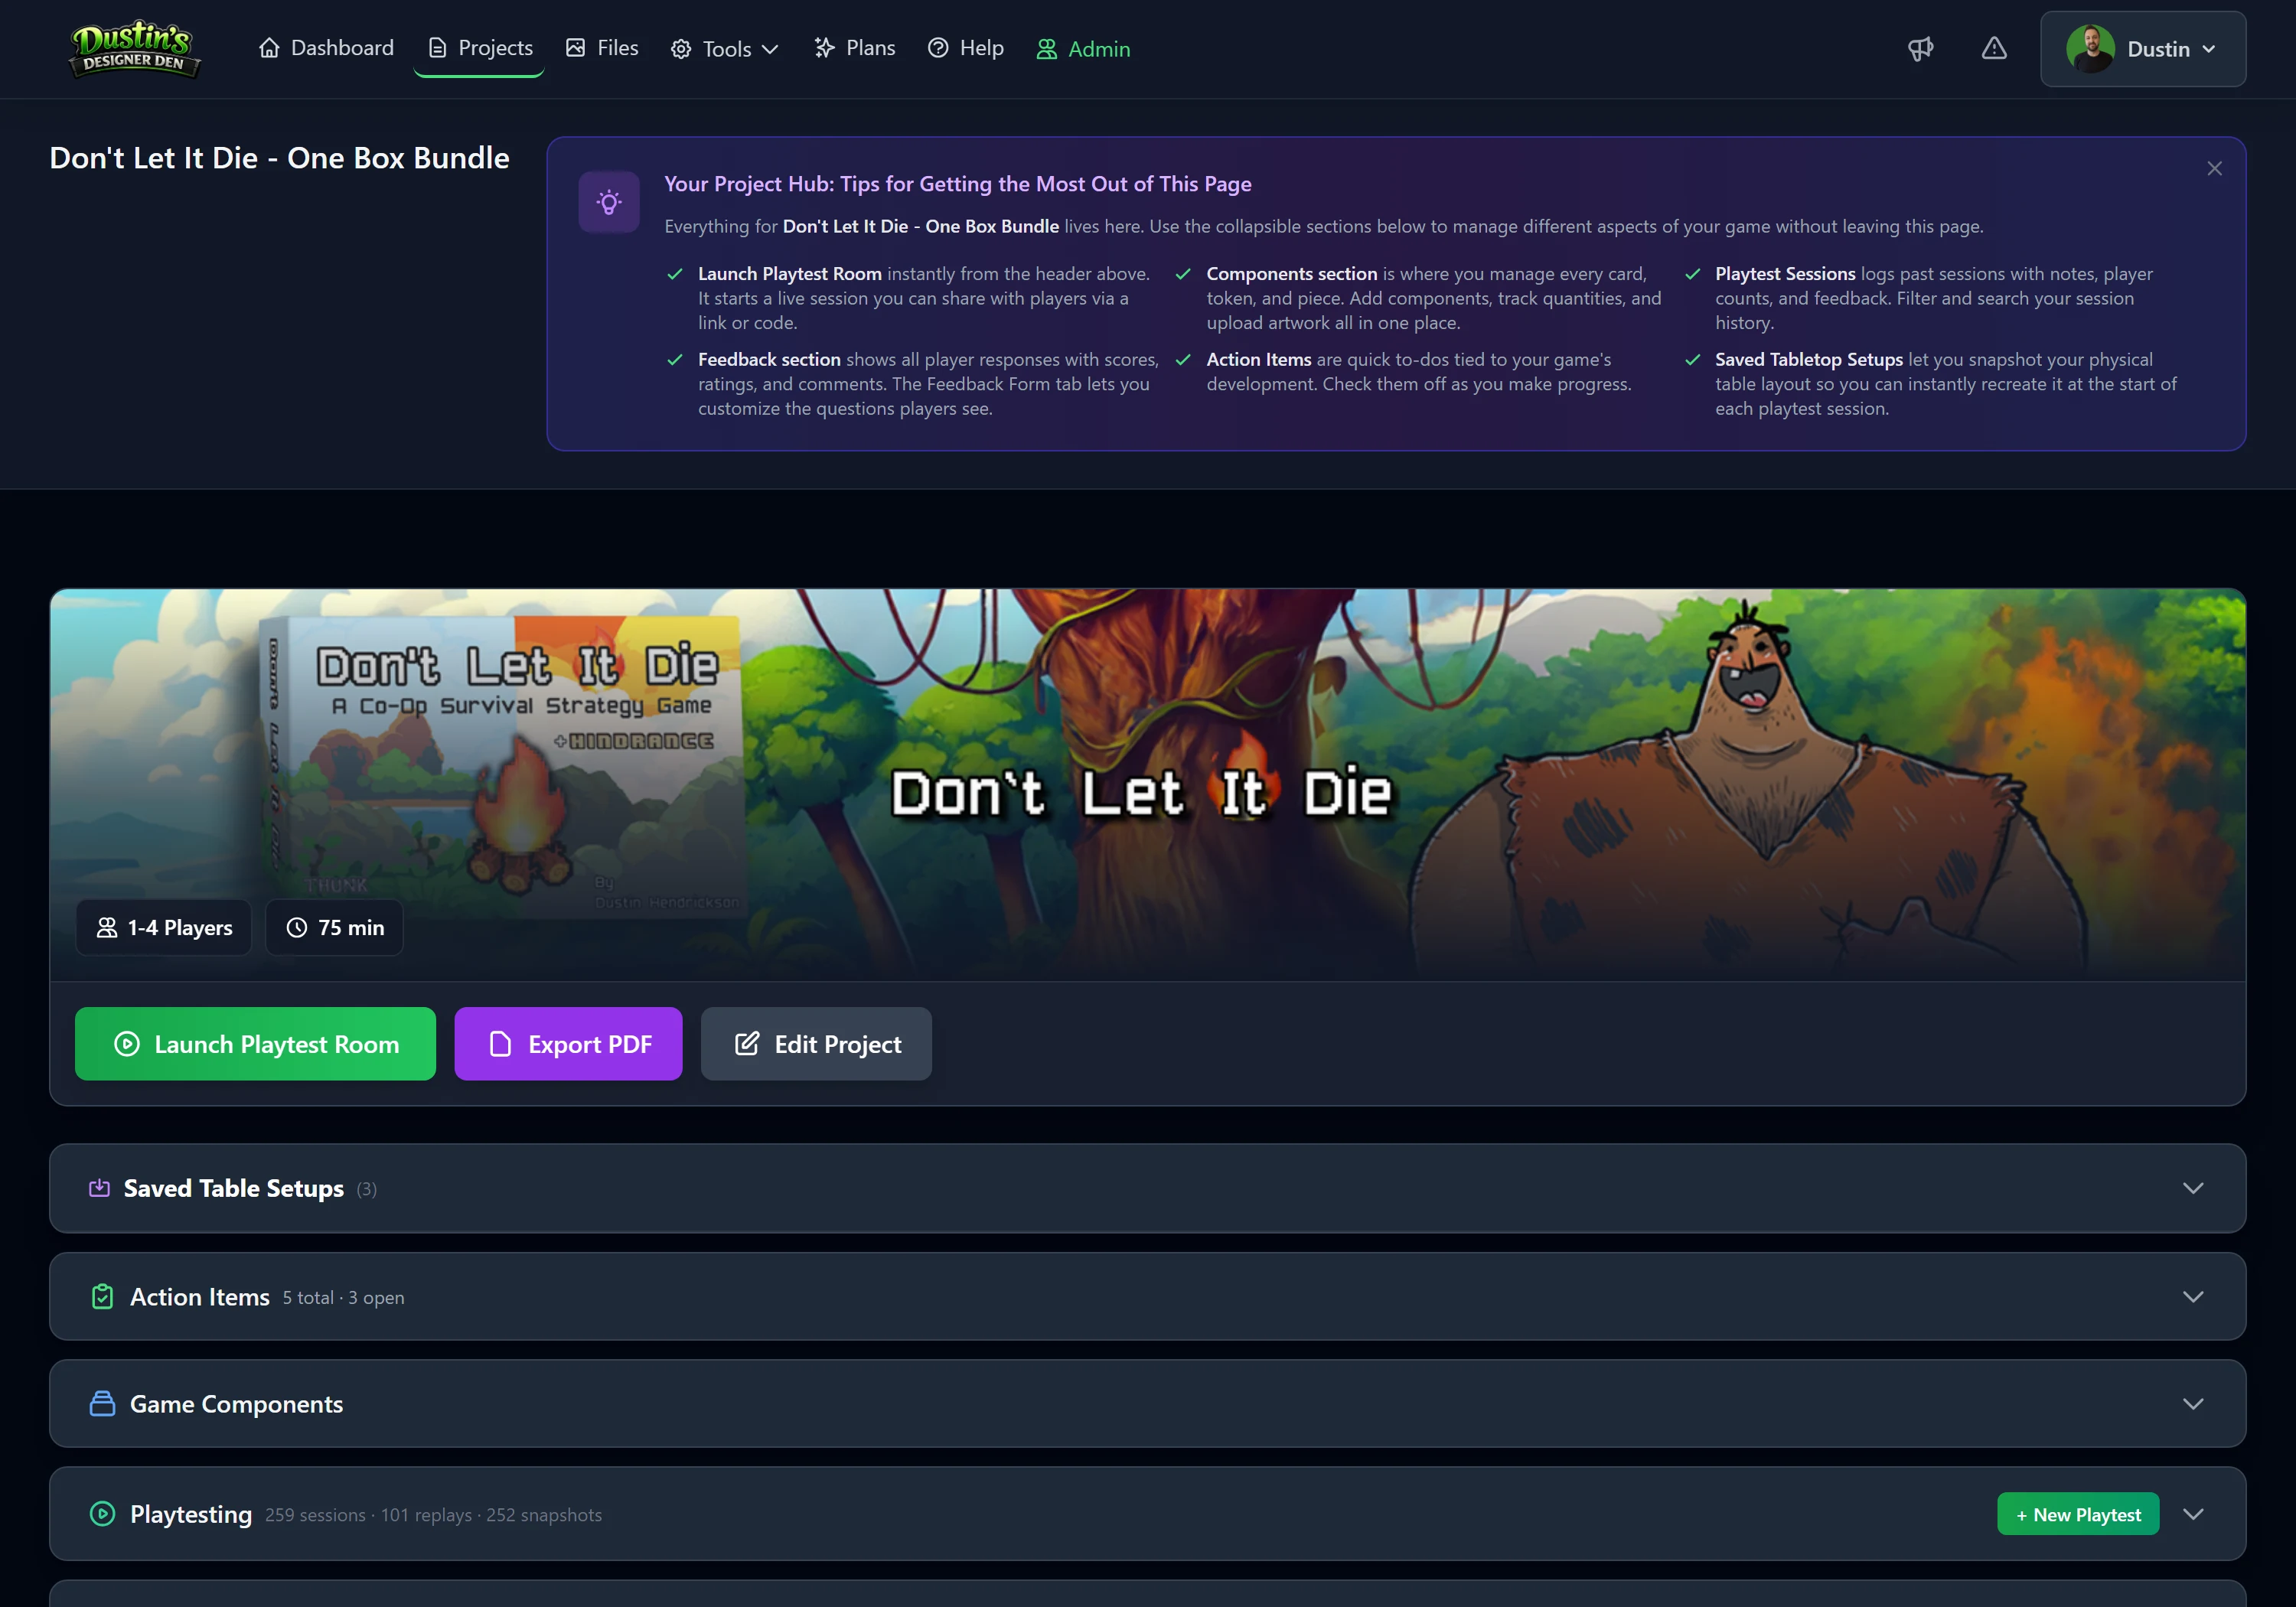Click the Projects document icon

(x=437, y=48)
